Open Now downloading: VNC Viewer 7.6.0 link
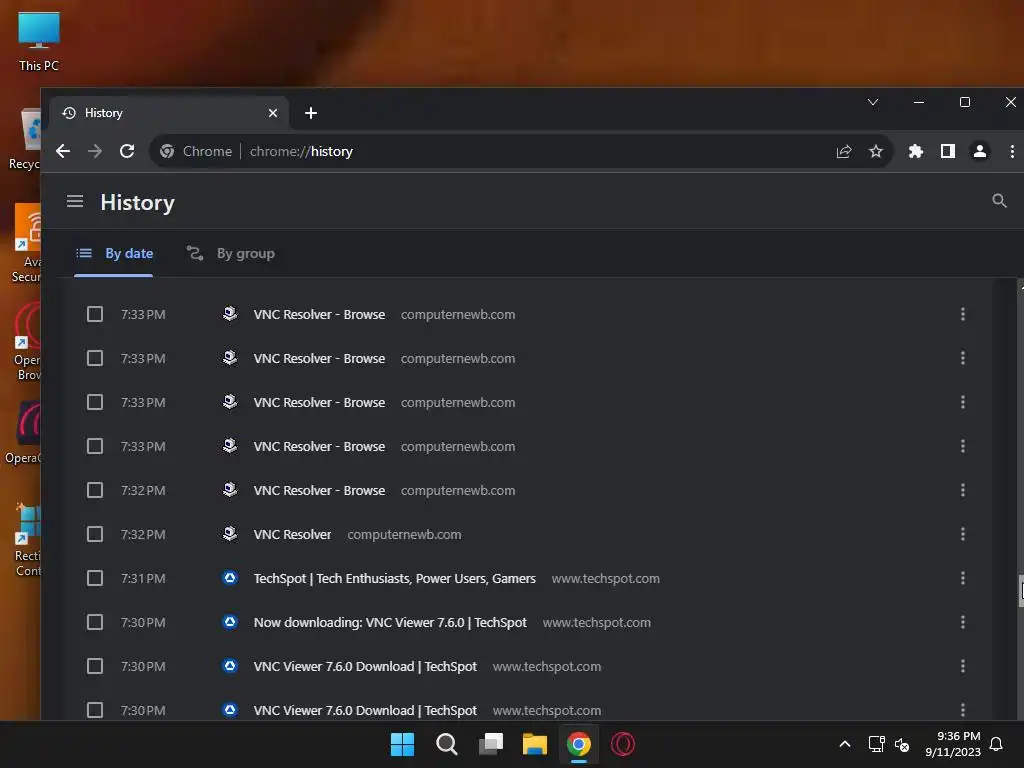This screenshot has height=768, width=1024. pos(390,622)
